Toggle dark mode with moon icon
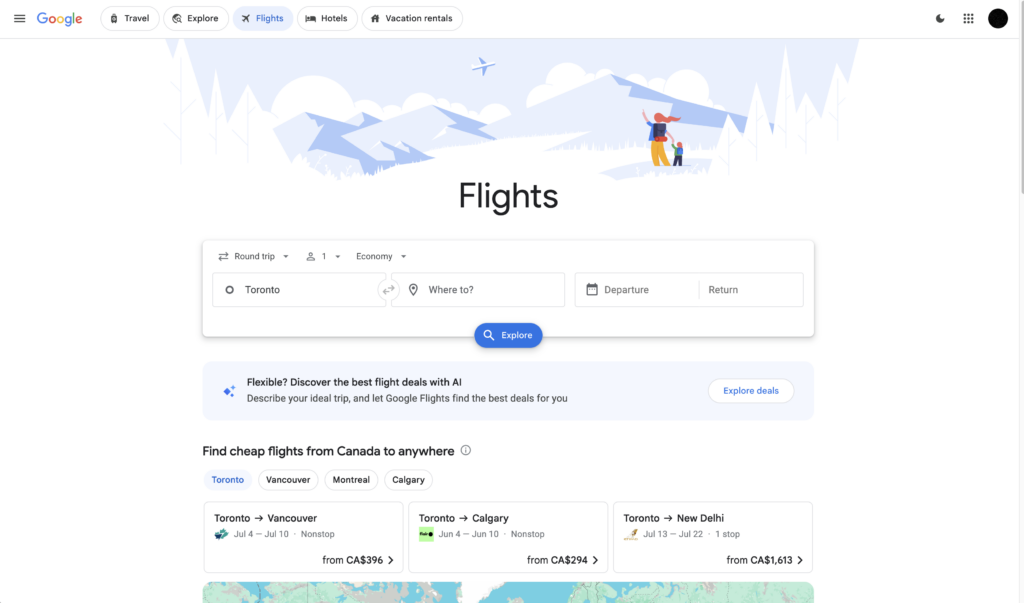Viewport: 1024px width, 603px height. point(940,18)
